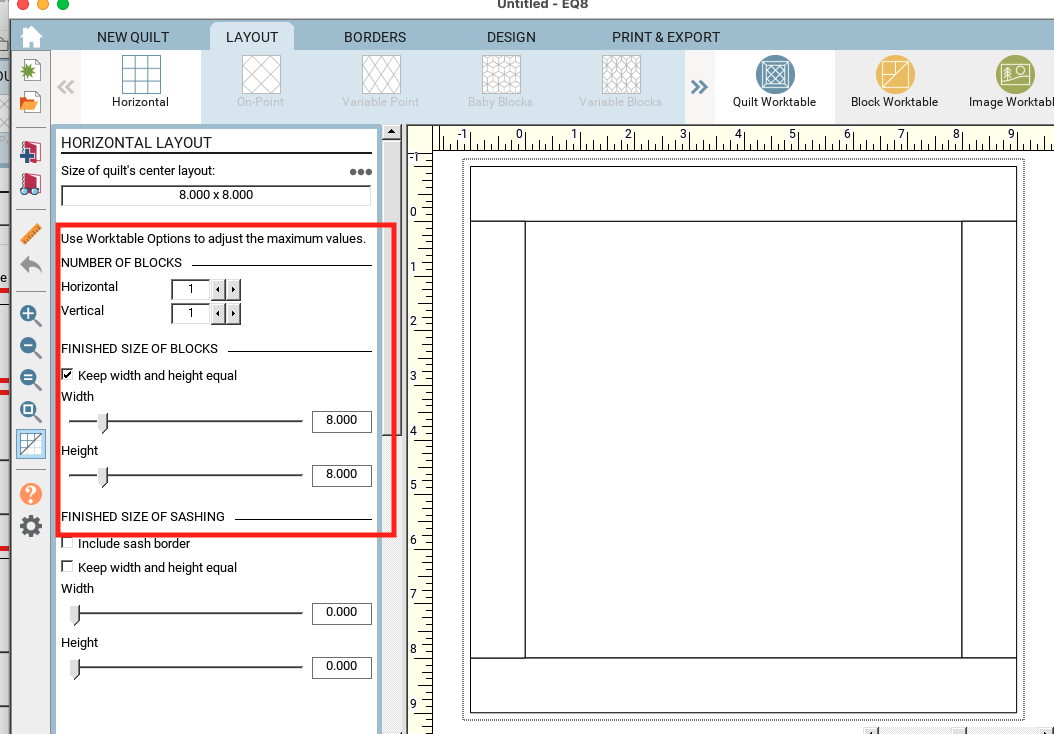The width and height of the screenshot is (1054, 734).
Task: Open Help with the question mark icon
Action: point(31,494)
